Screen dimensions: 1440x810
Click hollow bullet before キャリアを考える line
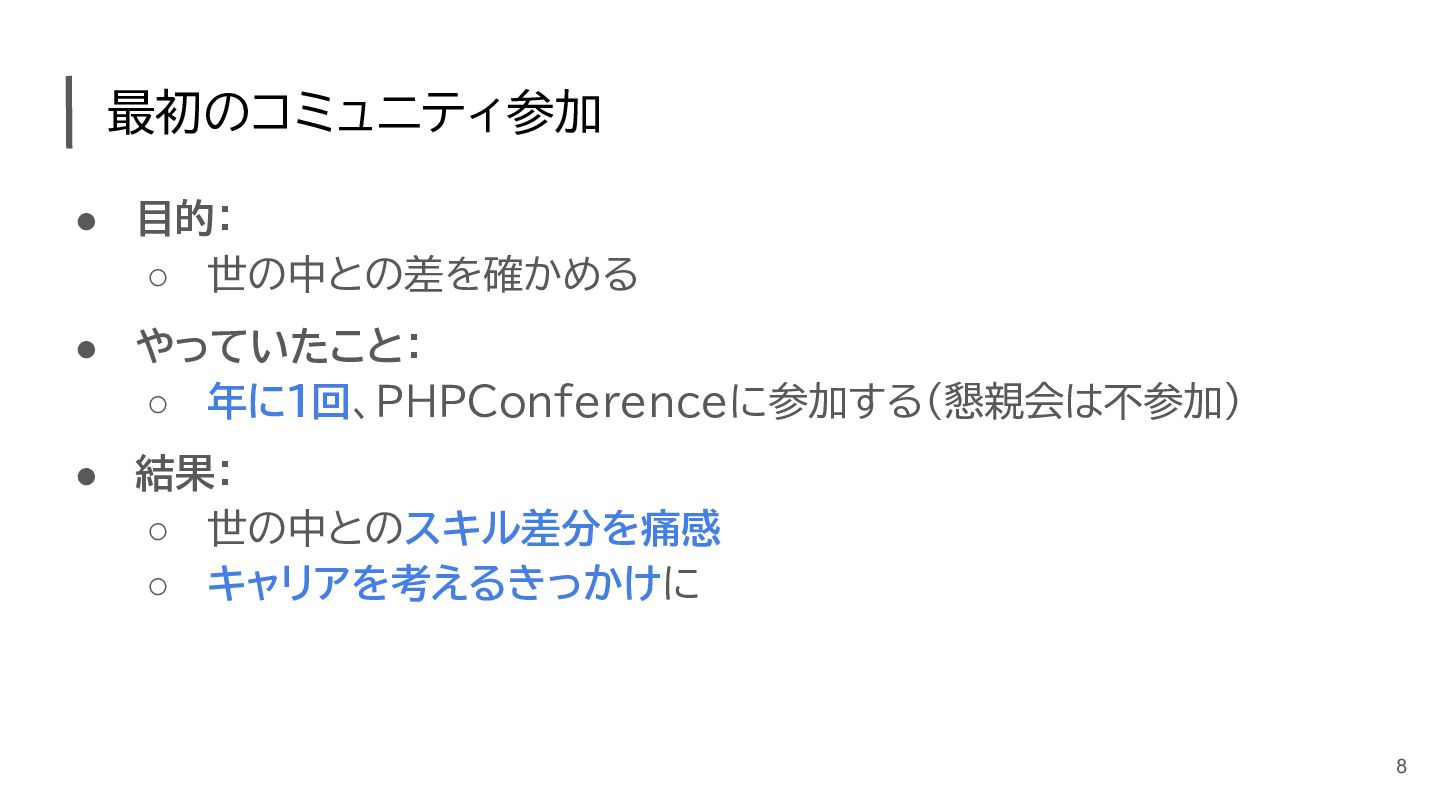[x=158, y=586]
